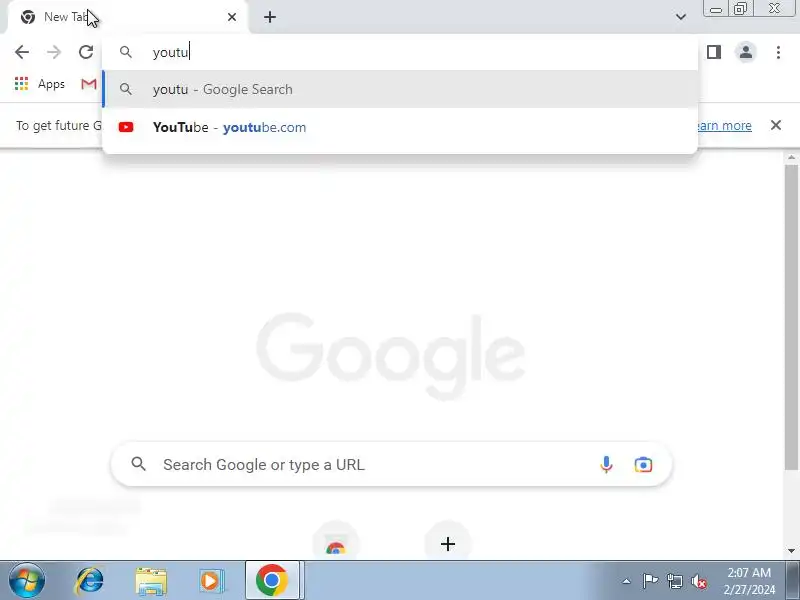The image size is (800, 600).
Task: Choose the 'youtu - Google Search' suggestion
Action: pyautogui.click(x=400, y=89)
